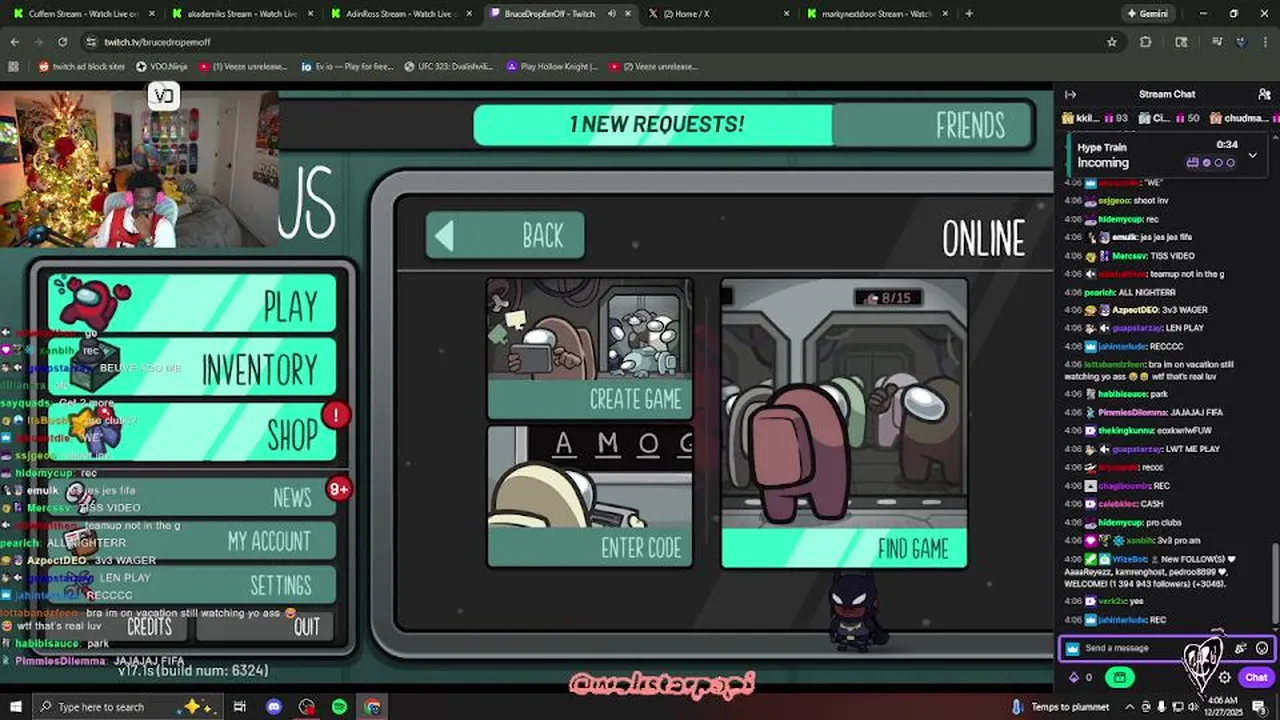1280x720 pixels.
Task: Open the NEWS menu entry
Action: coord(193,497)
